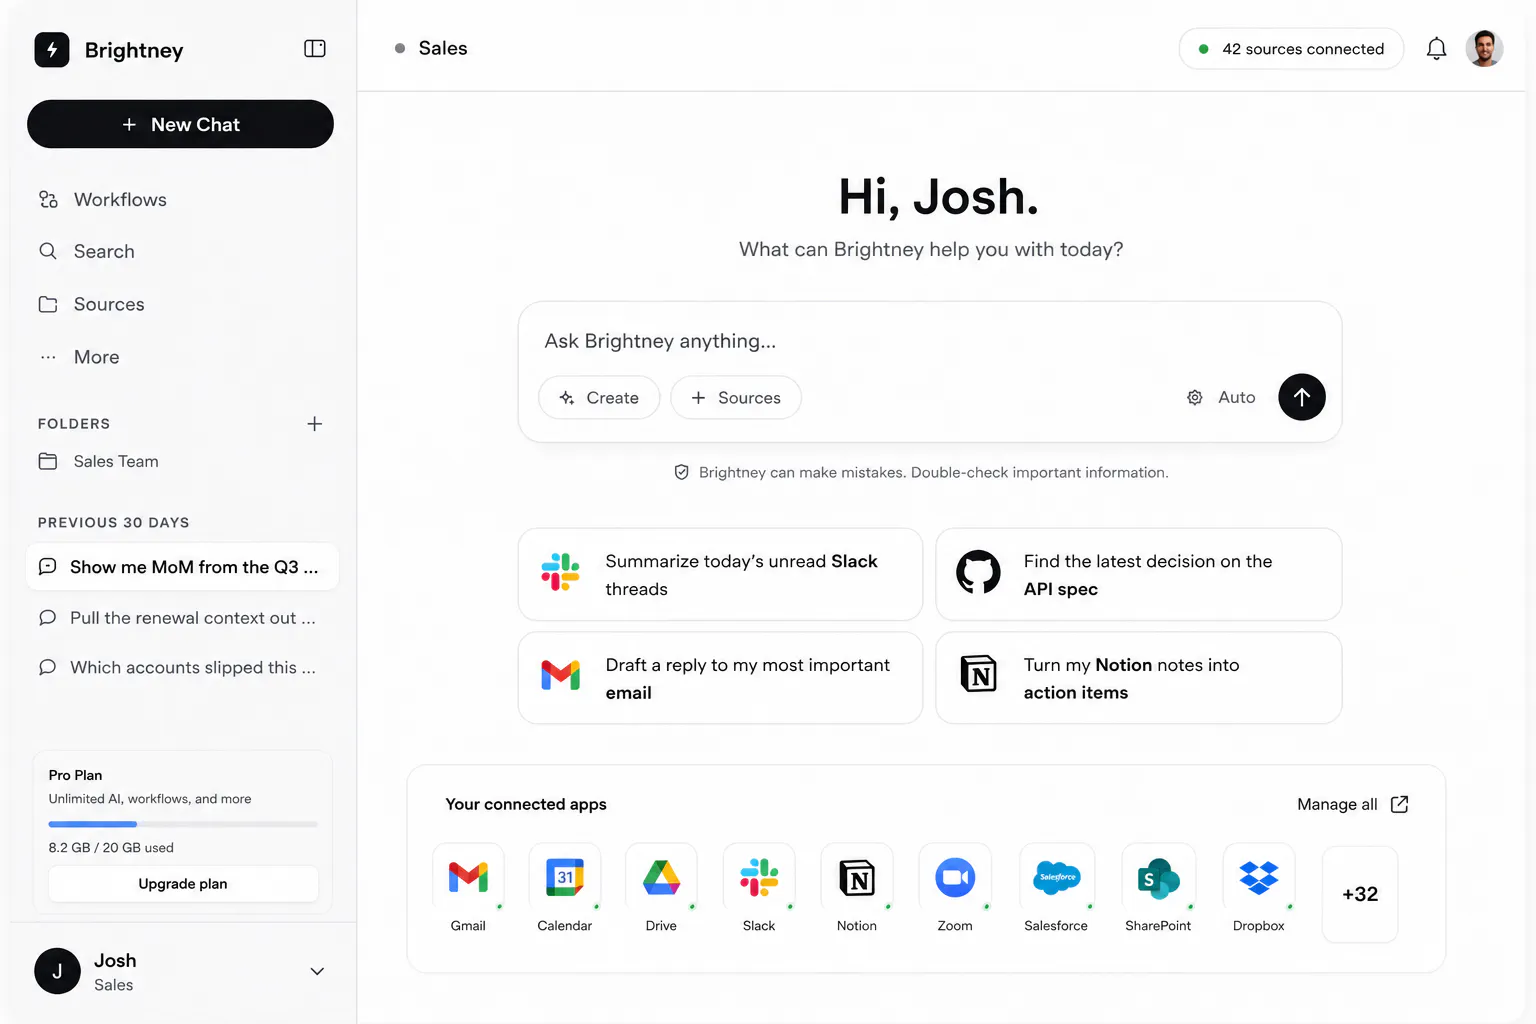Image resolution: width=1536 pixels, height=1024 pixels.
Task: Choose 'Summarize today's unread Slack threads'
Action: pyautogui.click(x=720, y=575)
